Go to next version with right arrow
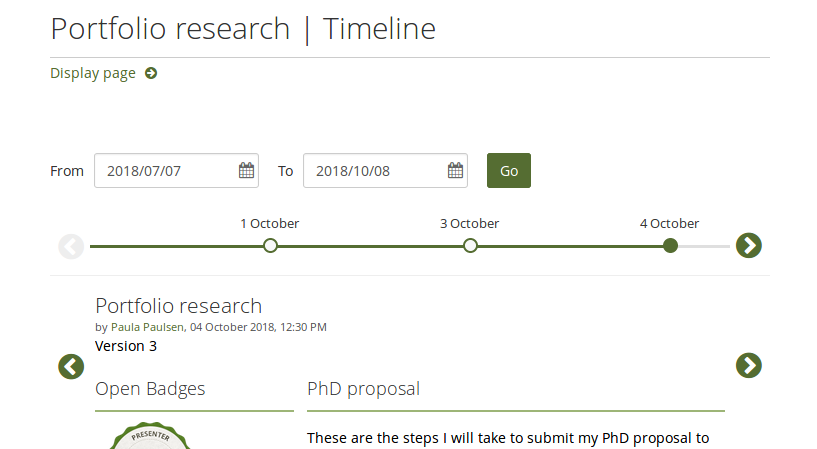Screen dimensions: 817x449 748,366
